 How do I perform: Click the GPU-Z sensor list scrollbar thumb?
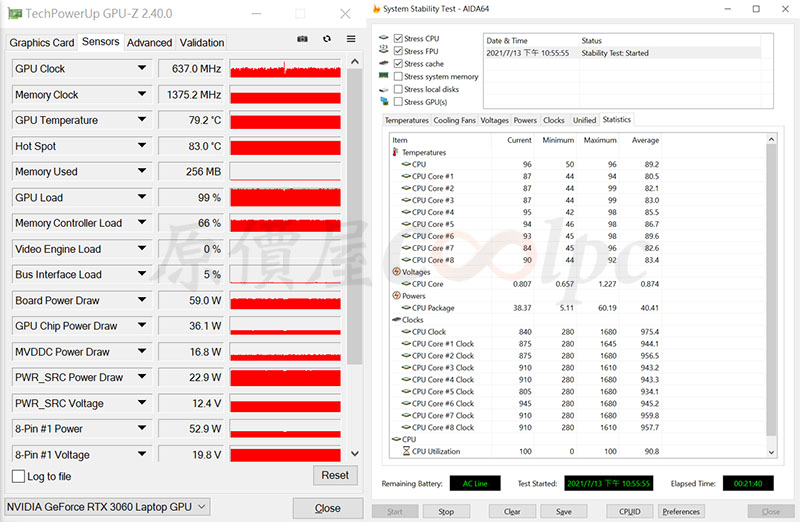click(x=355, y=217)
